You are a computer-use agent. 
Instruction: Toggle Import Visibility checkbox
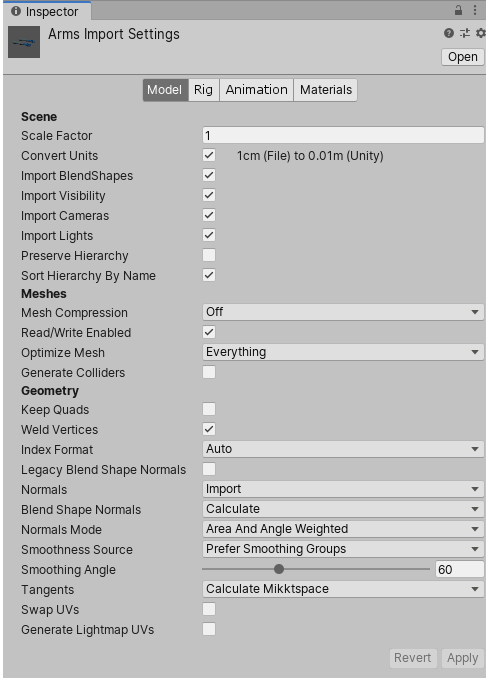[209, 195]
